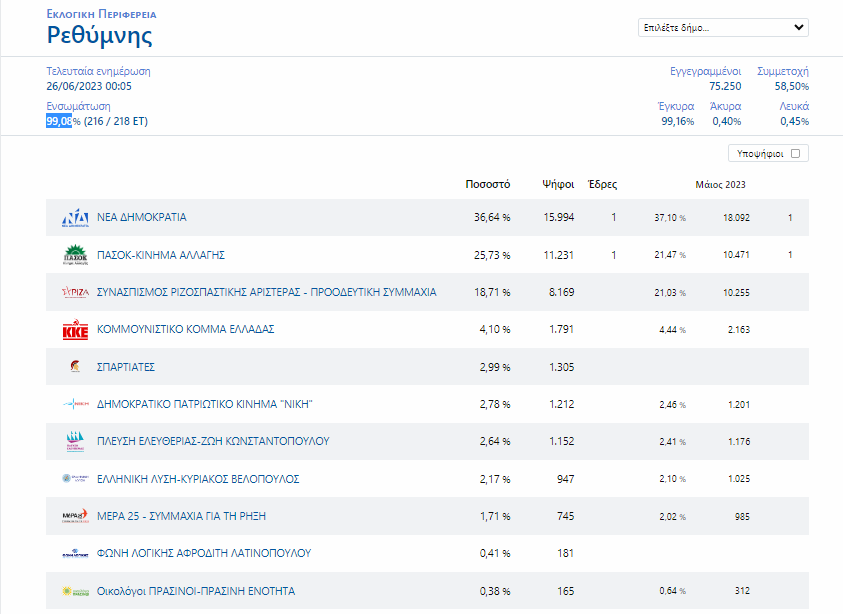Screen dimensions: 843x614
Task: Click the Έδρες column header
Action: pos(603,184)
